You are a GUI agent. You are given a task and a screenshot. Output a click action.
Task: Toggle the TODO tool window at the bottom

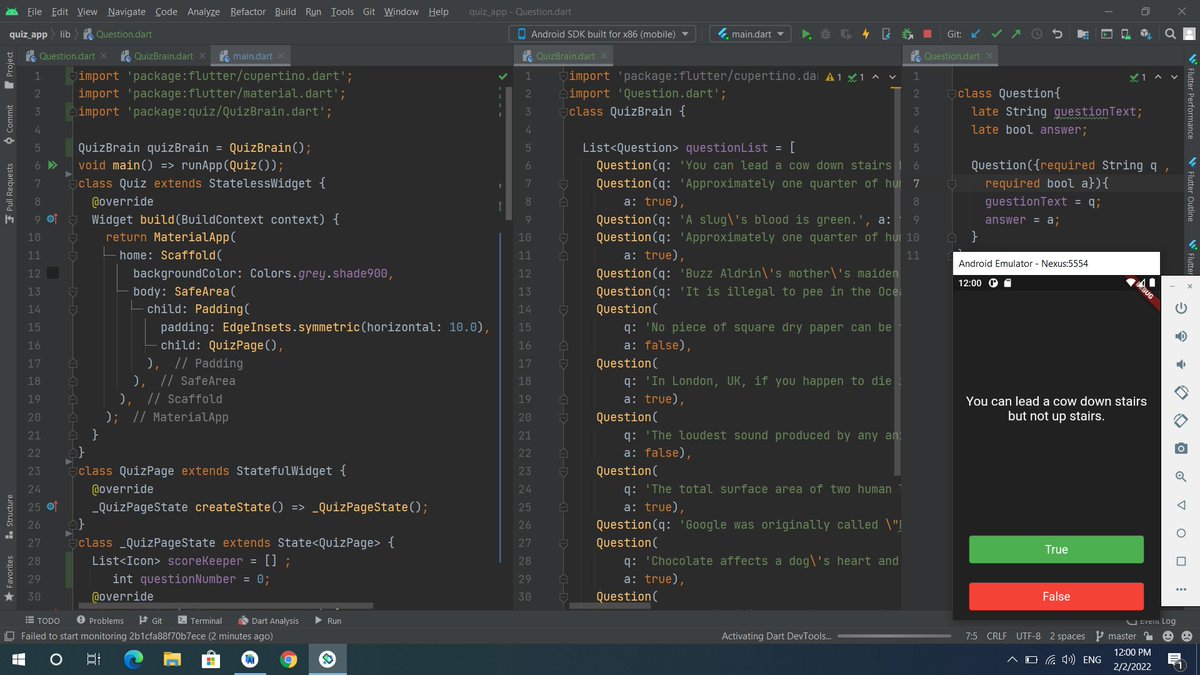42,620
